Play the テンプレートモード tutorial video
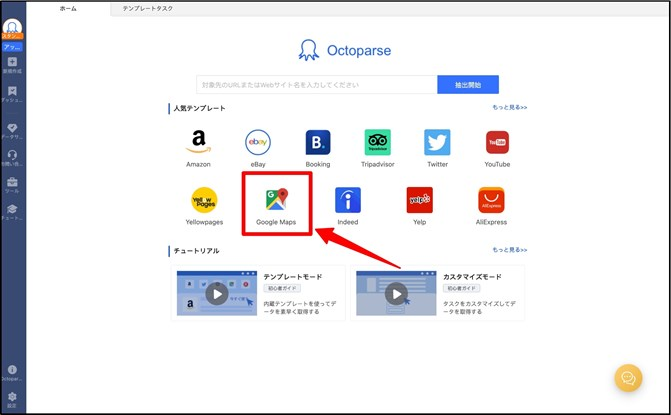 217,293
